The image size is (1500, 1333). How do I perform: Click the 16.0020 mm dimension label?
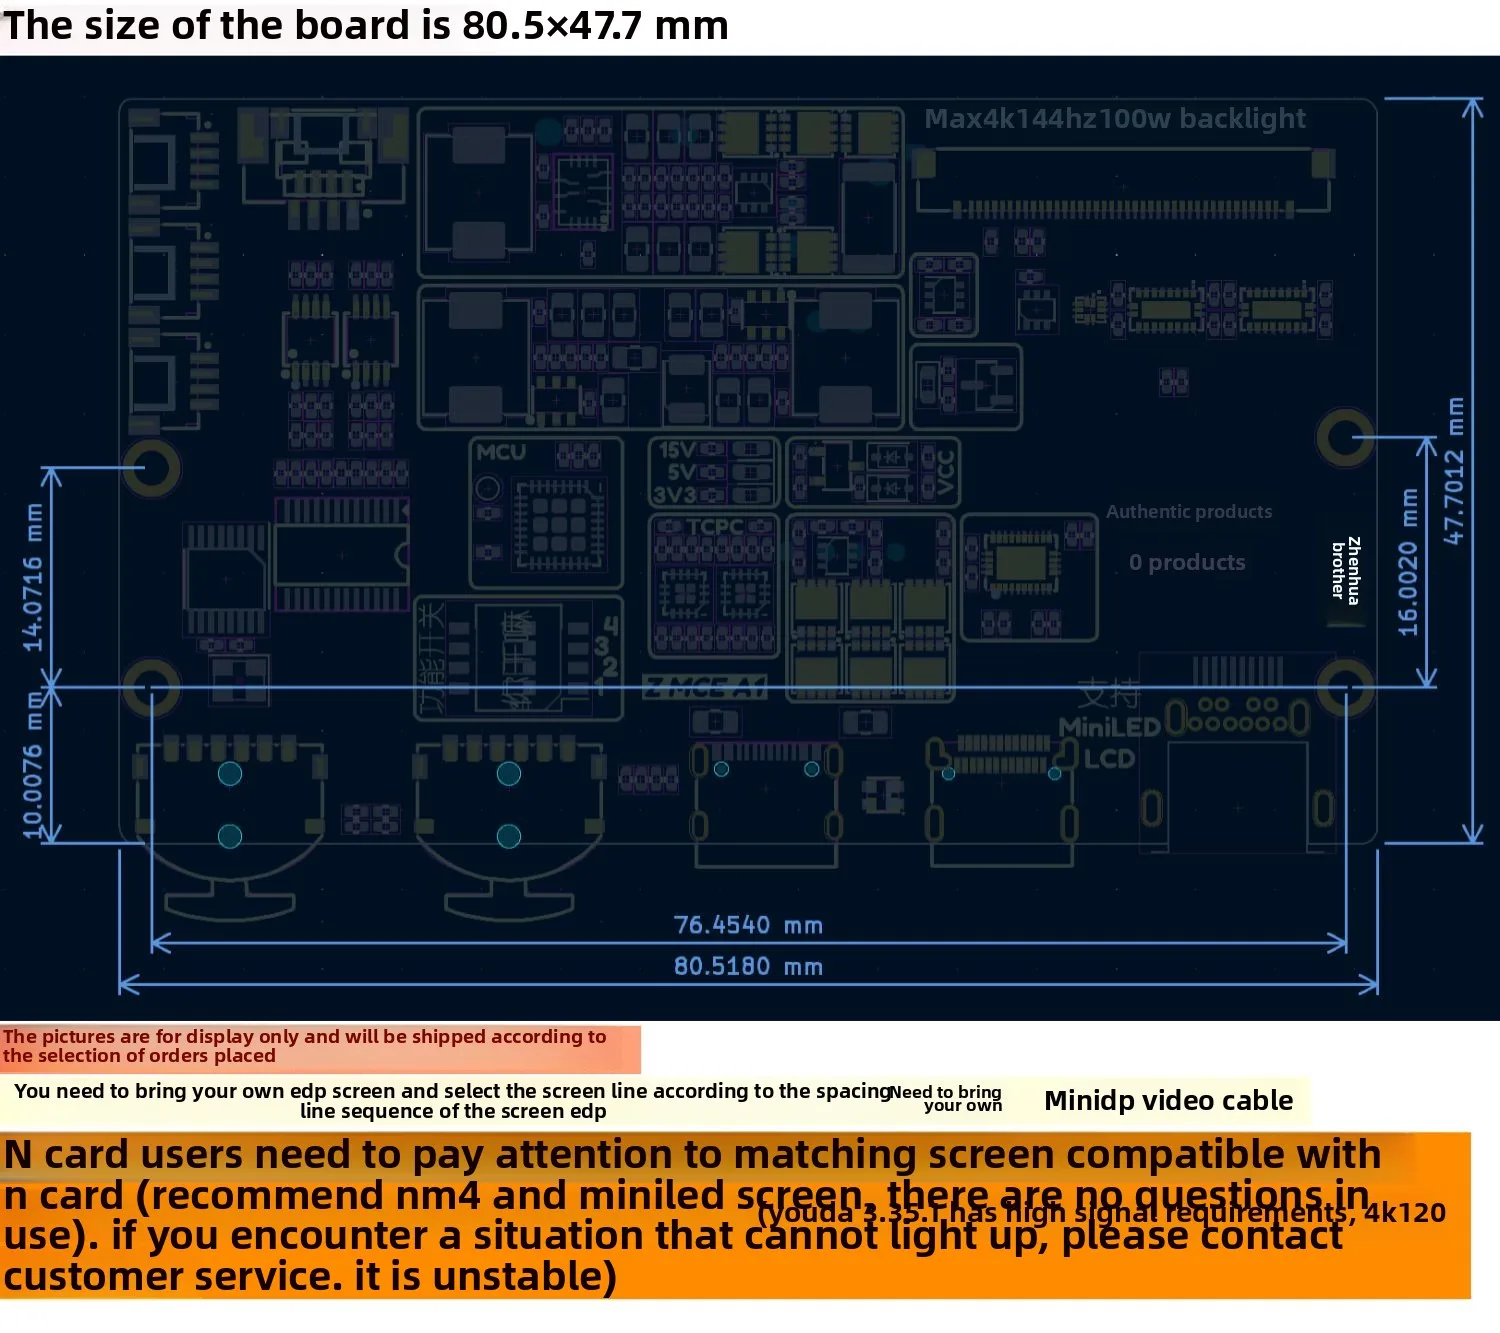click(x=1408, y=561)
